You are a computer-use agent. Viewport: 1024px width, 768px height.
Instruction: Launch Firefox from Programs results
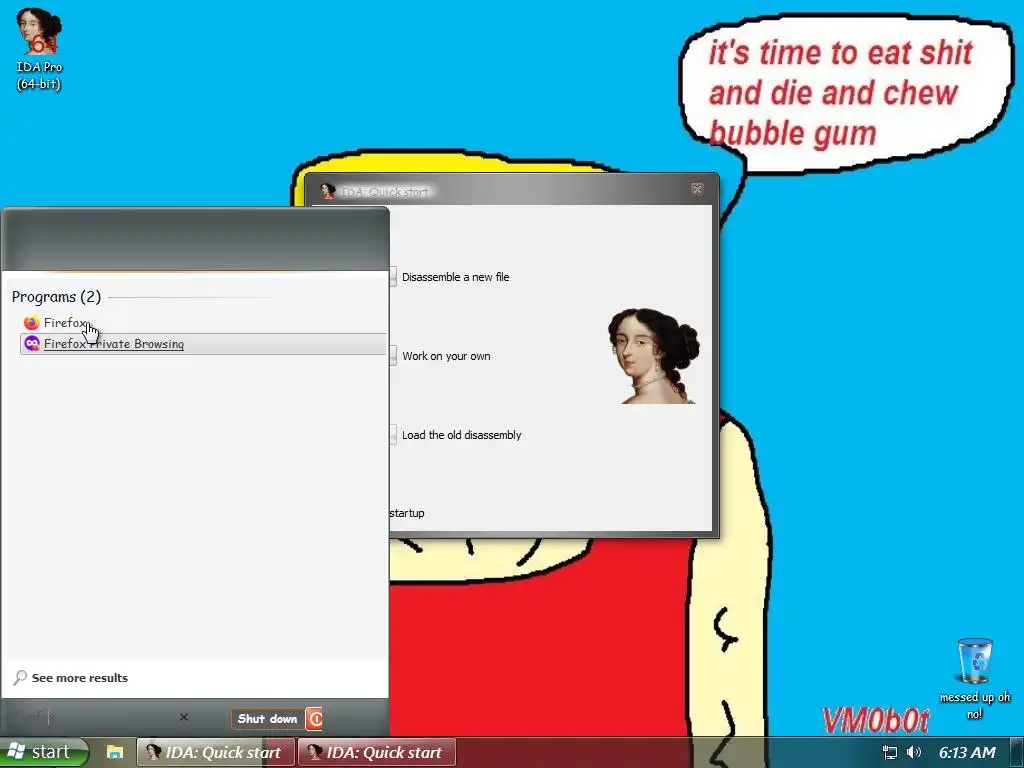(202, 323)
